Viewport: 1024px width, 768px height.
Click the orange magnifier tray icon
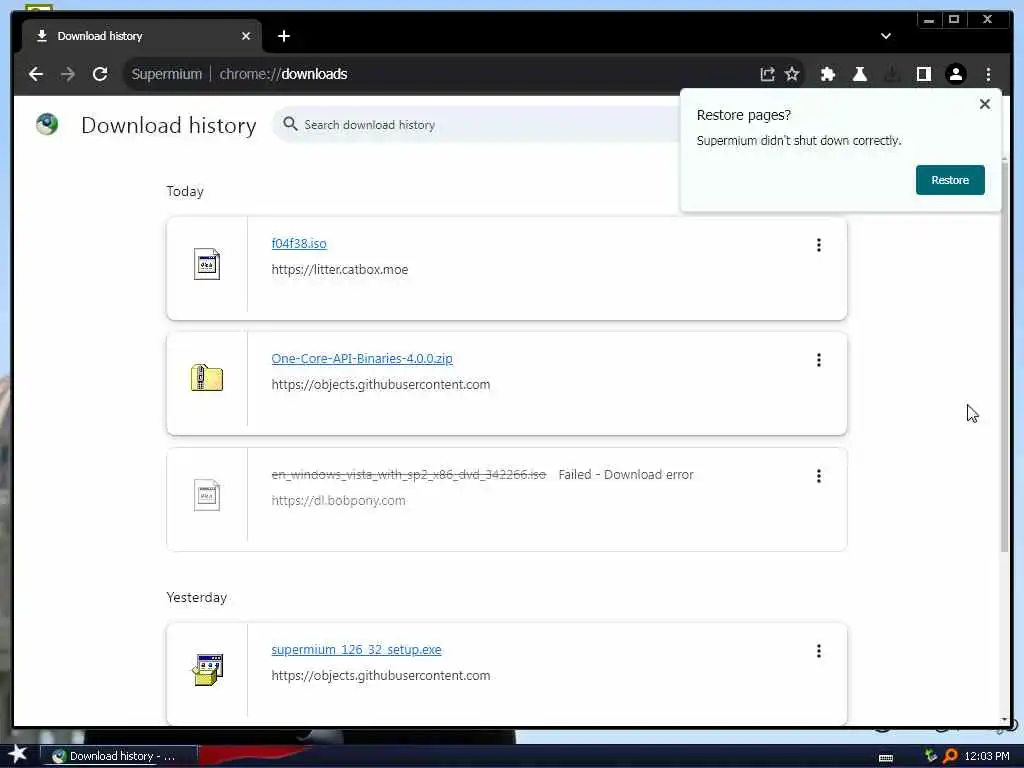[950, 756]
